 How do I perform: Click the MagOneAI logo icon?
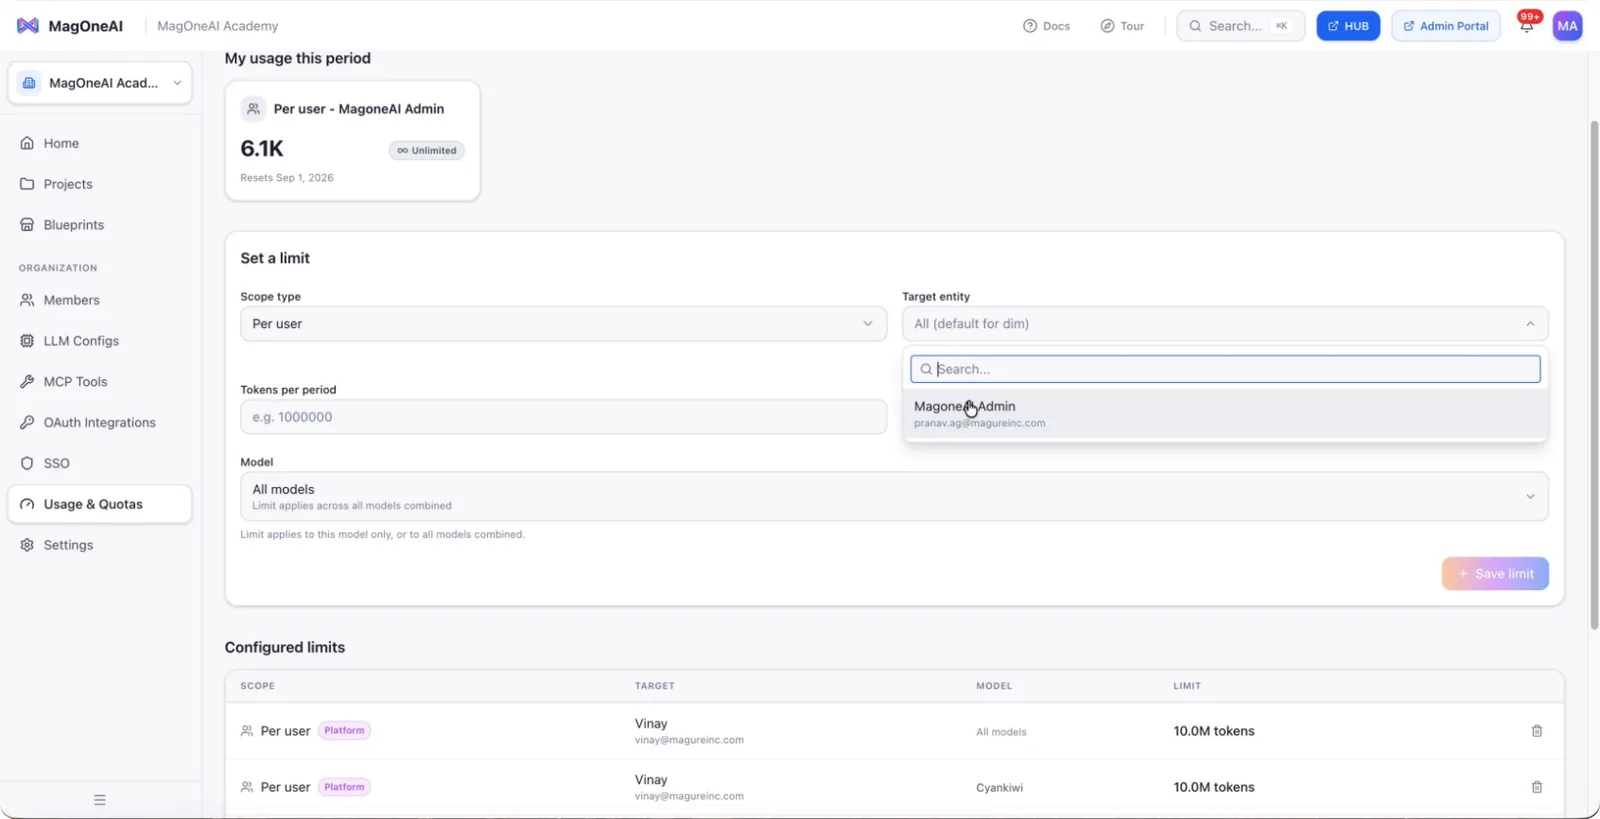click(28, 26)
